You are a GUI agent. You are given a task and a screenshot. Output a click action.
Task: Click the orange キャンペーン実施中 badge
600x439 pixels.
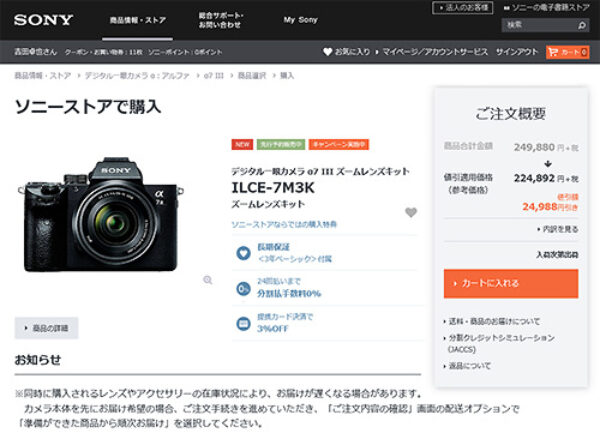(x=339, y=144)
